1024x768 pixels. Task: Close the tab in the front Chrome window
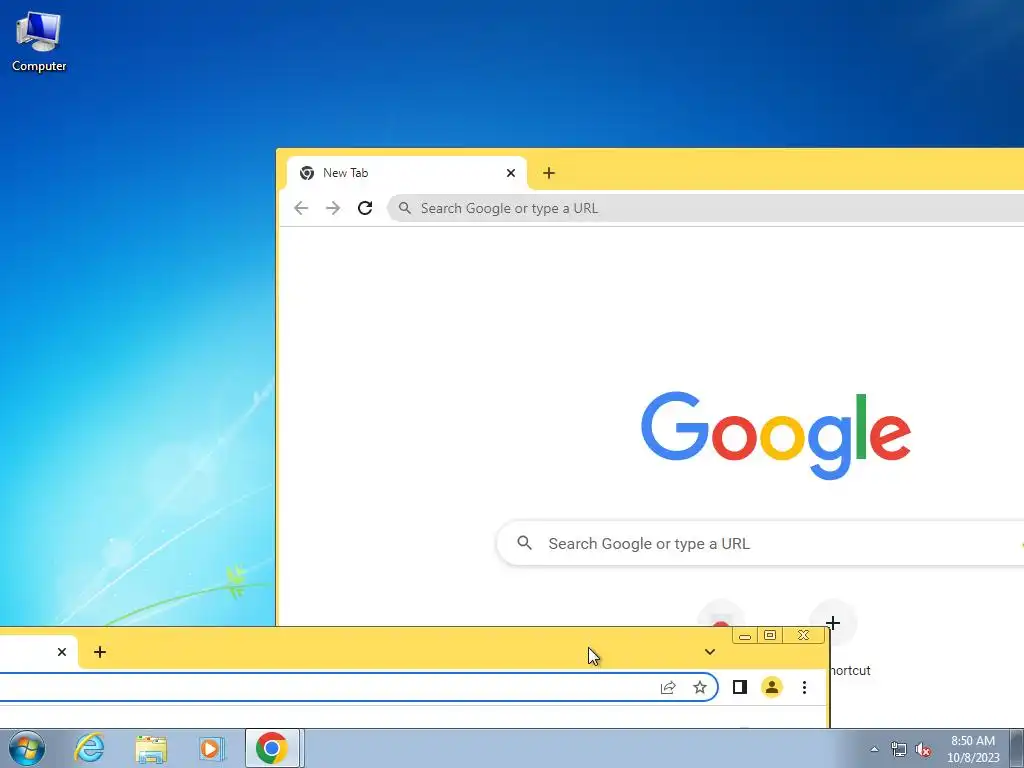click(62, 652)
